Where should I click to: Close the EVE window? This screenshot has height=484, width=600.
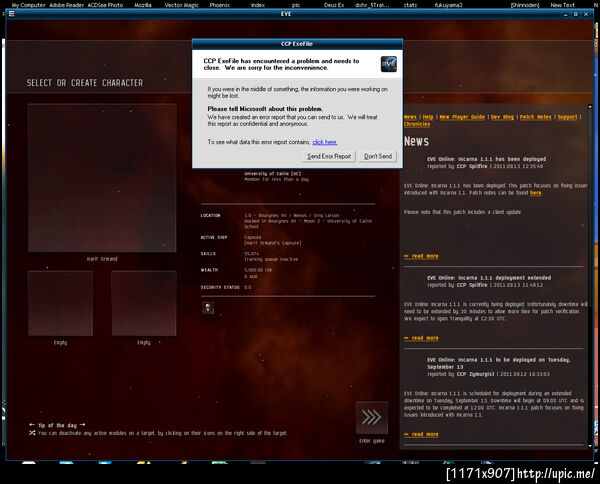(x=586, y=14)
